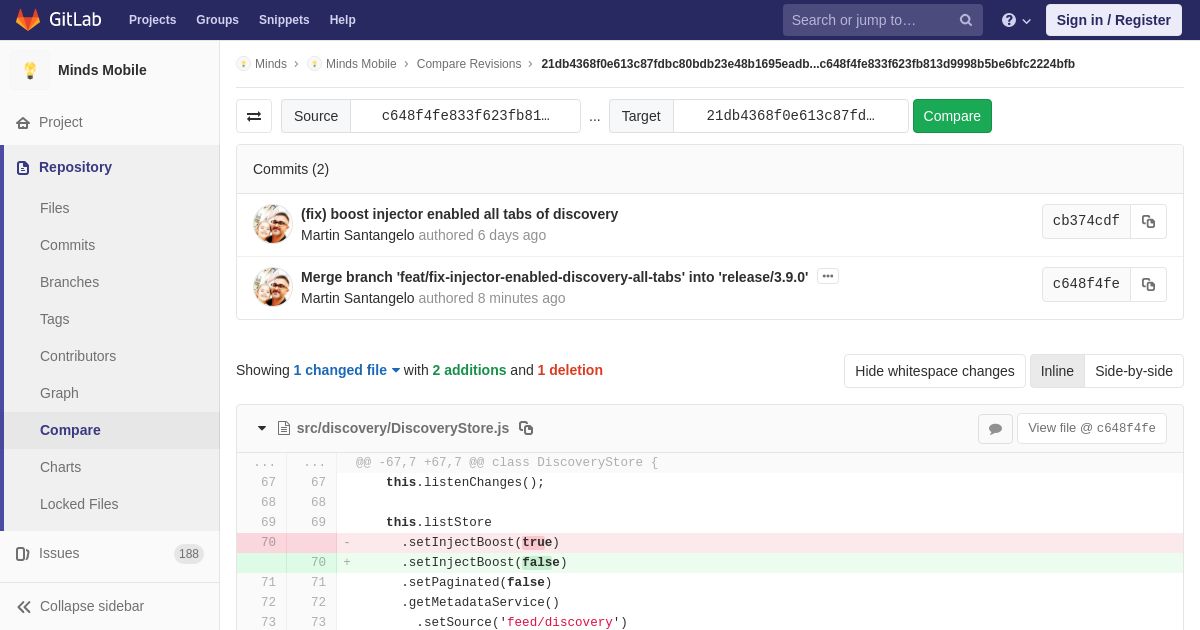Click View file @ c648f4fe
Screen dimensions: 1200x630
tap(1092, 428)
